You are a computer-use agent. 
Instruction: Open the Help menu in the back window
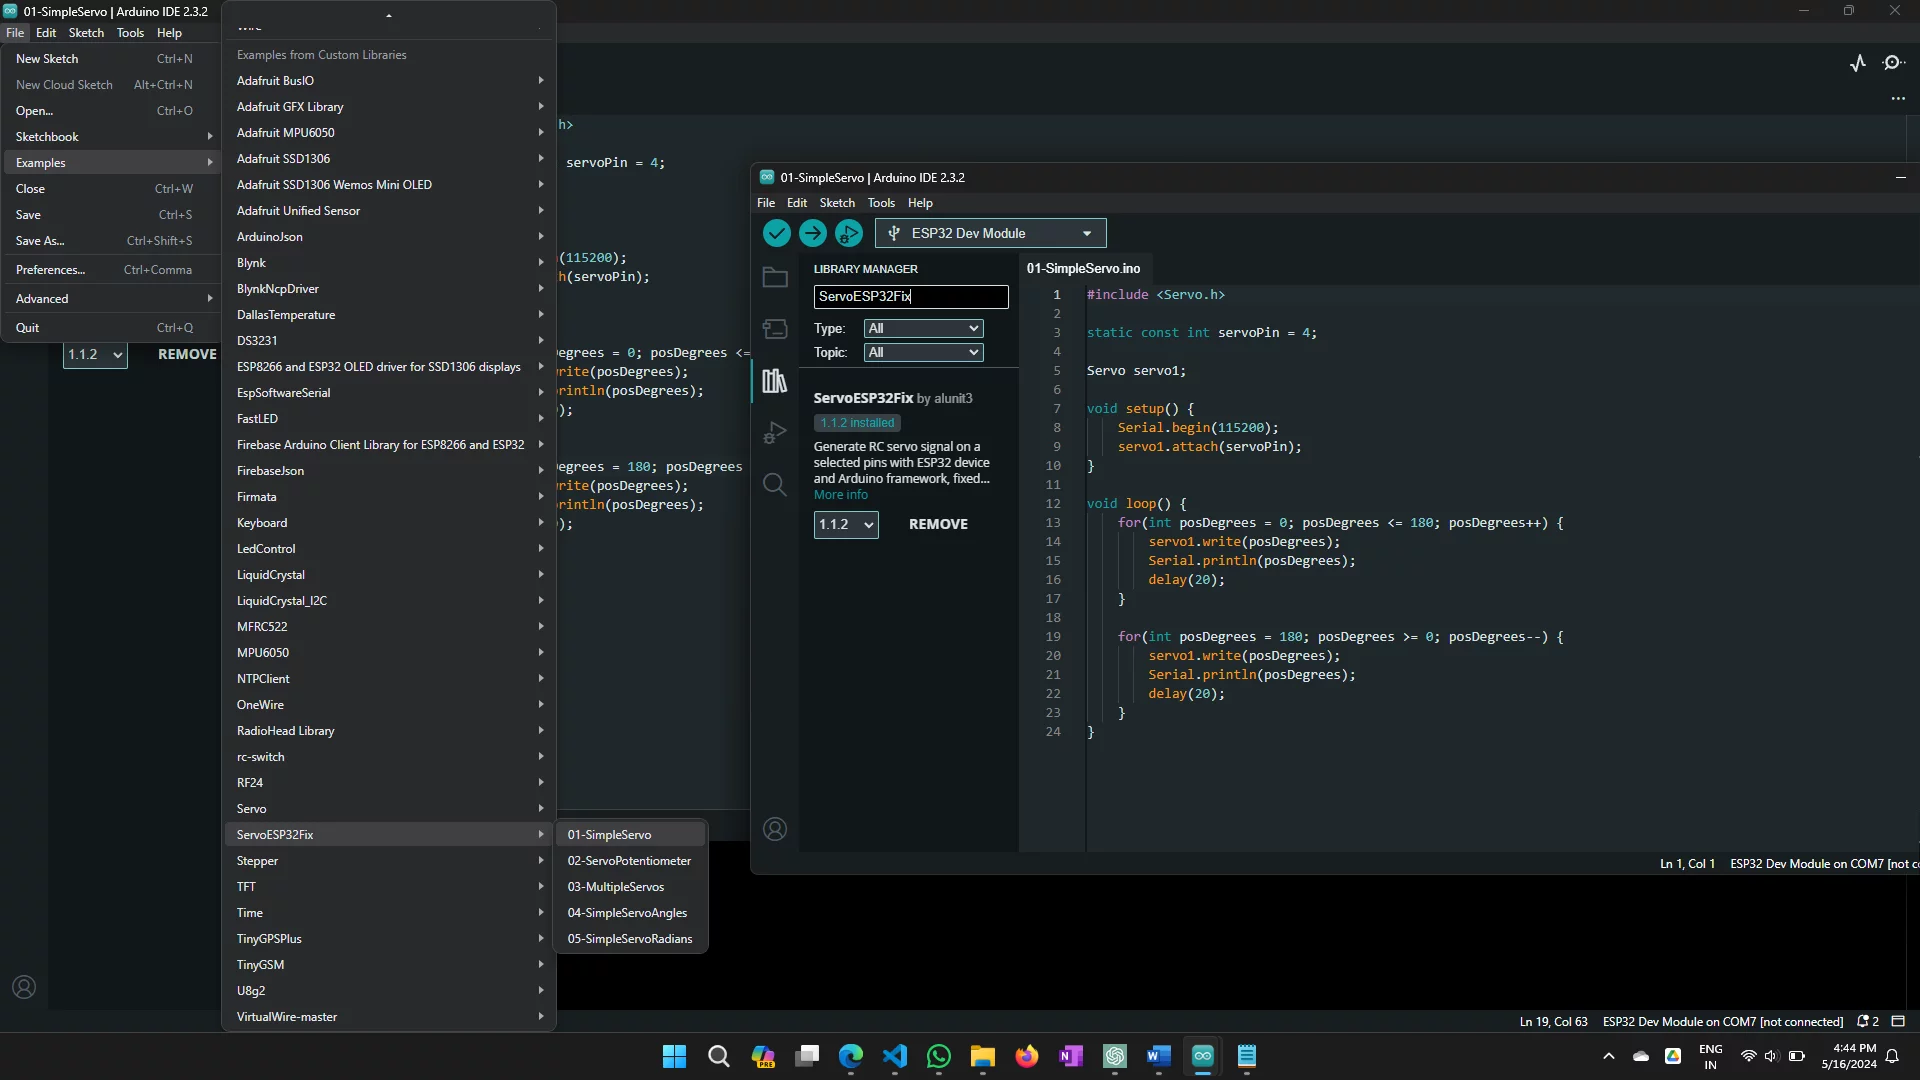169,33
